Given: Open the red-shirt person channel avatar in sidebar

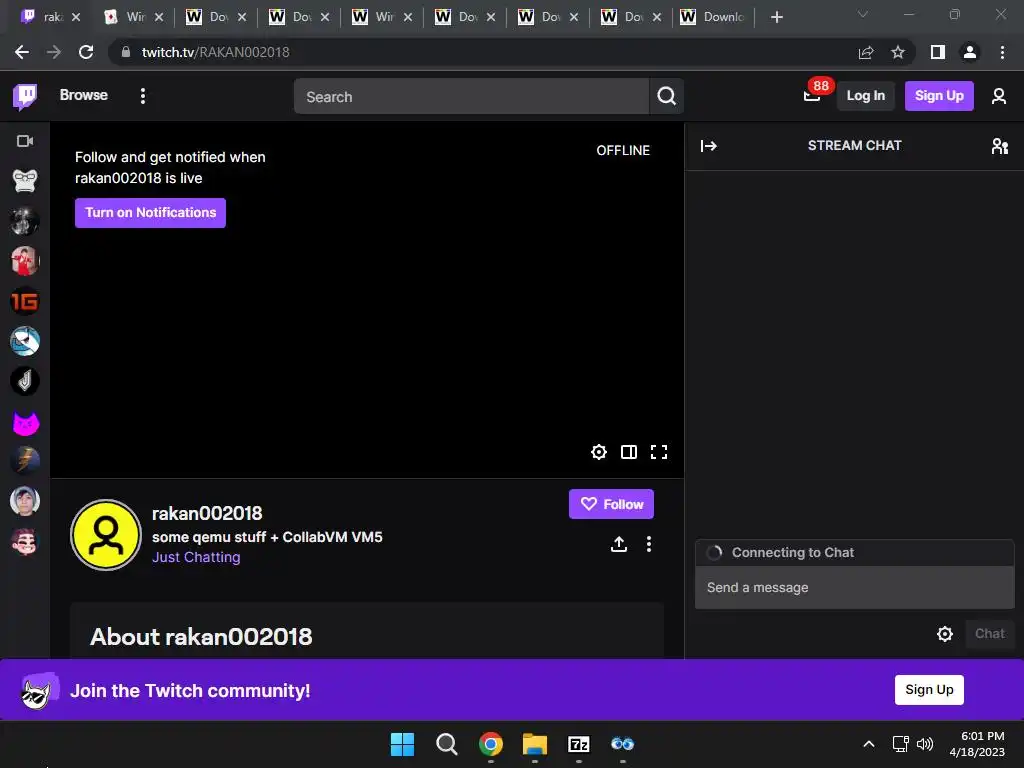Looking at the screenshot, I should point(25,261).
